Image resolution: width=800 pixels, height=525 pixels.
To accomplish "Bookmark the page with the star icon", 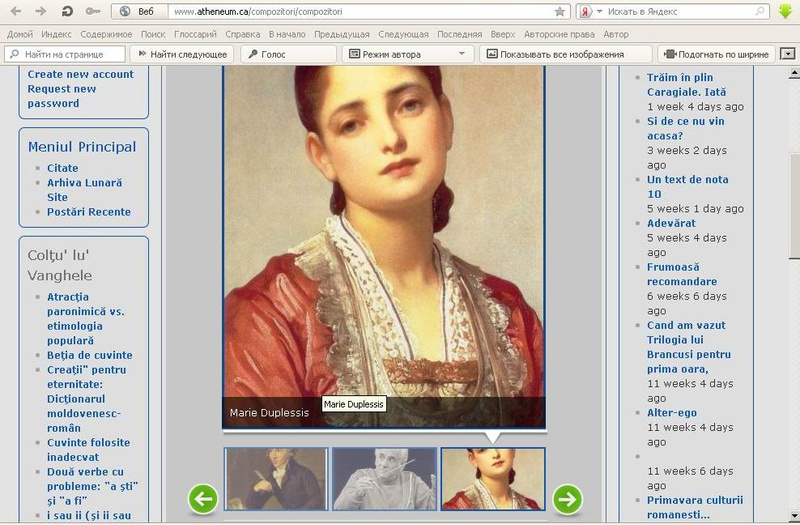I will [560, 12].
